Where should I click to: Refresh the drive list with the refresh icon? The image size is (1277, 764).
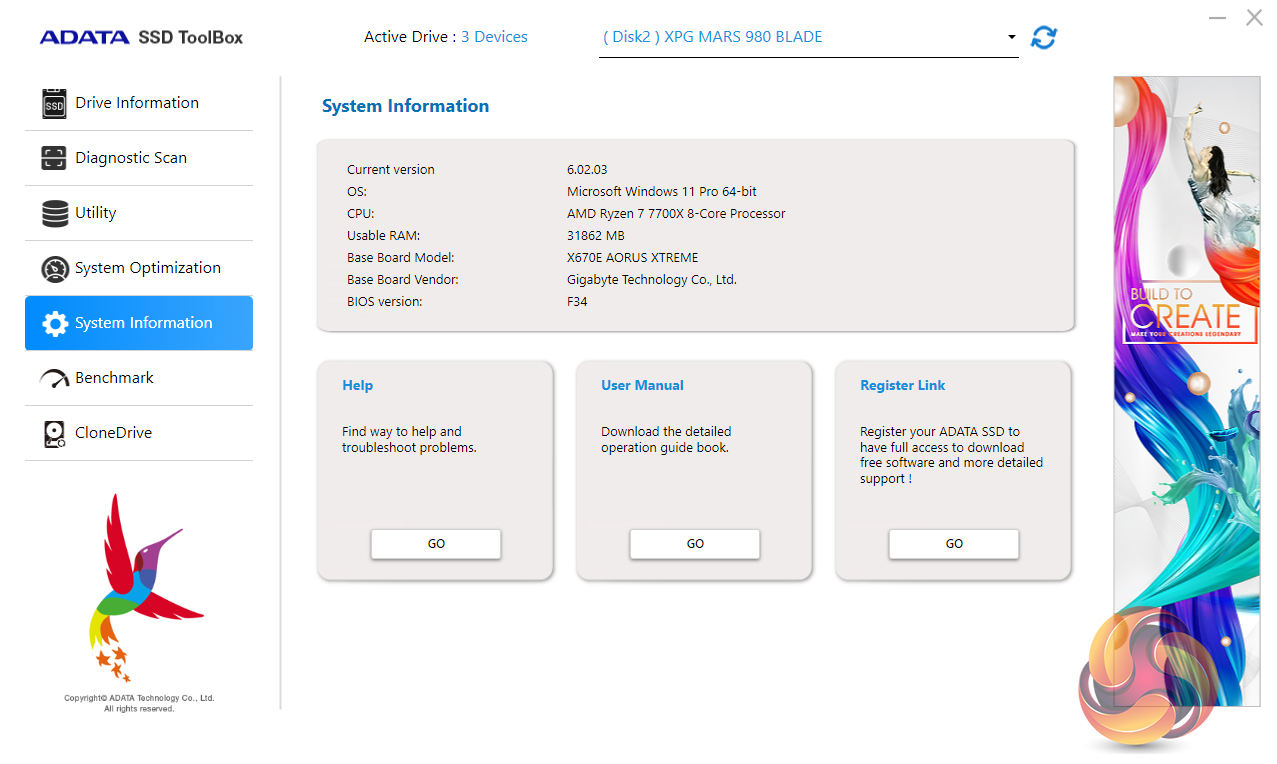tap(1044, 37)
